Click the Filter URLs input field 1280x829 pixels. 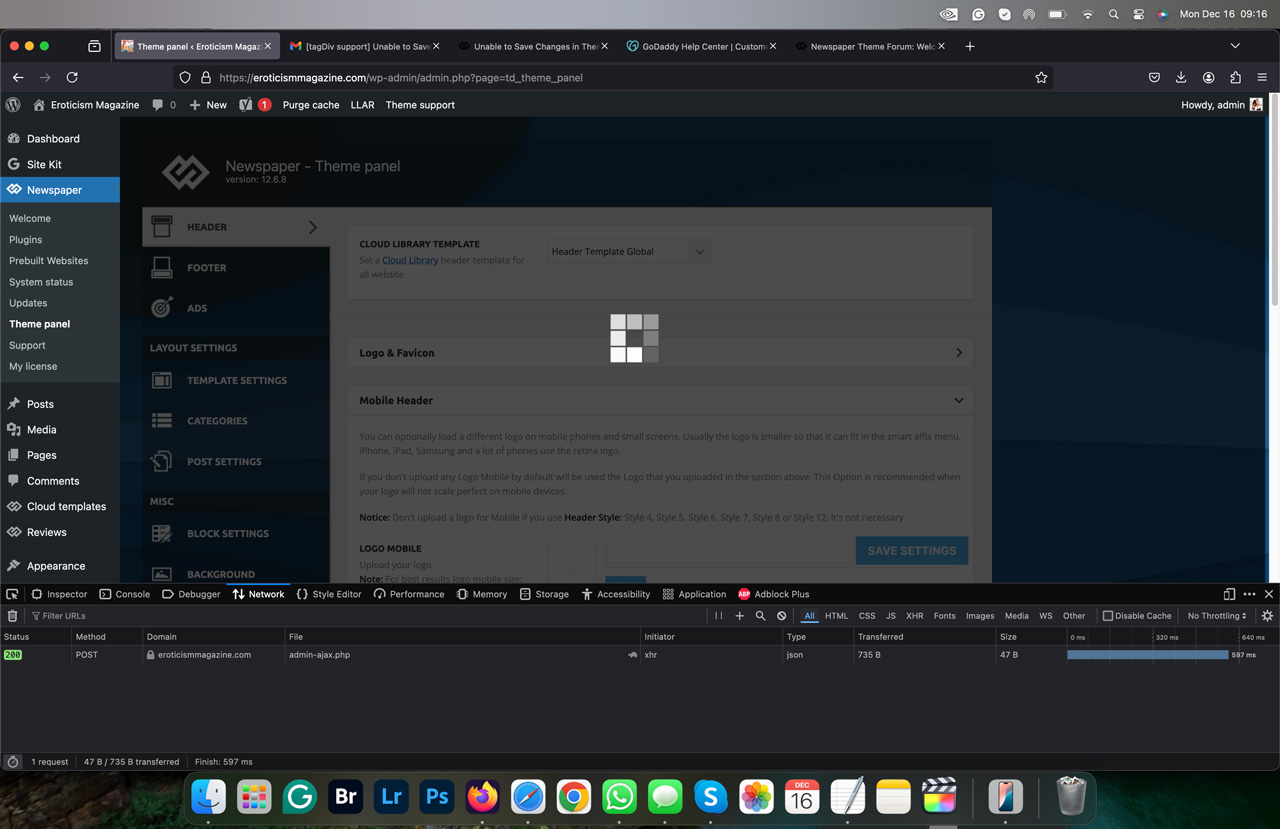coord(365,616)
